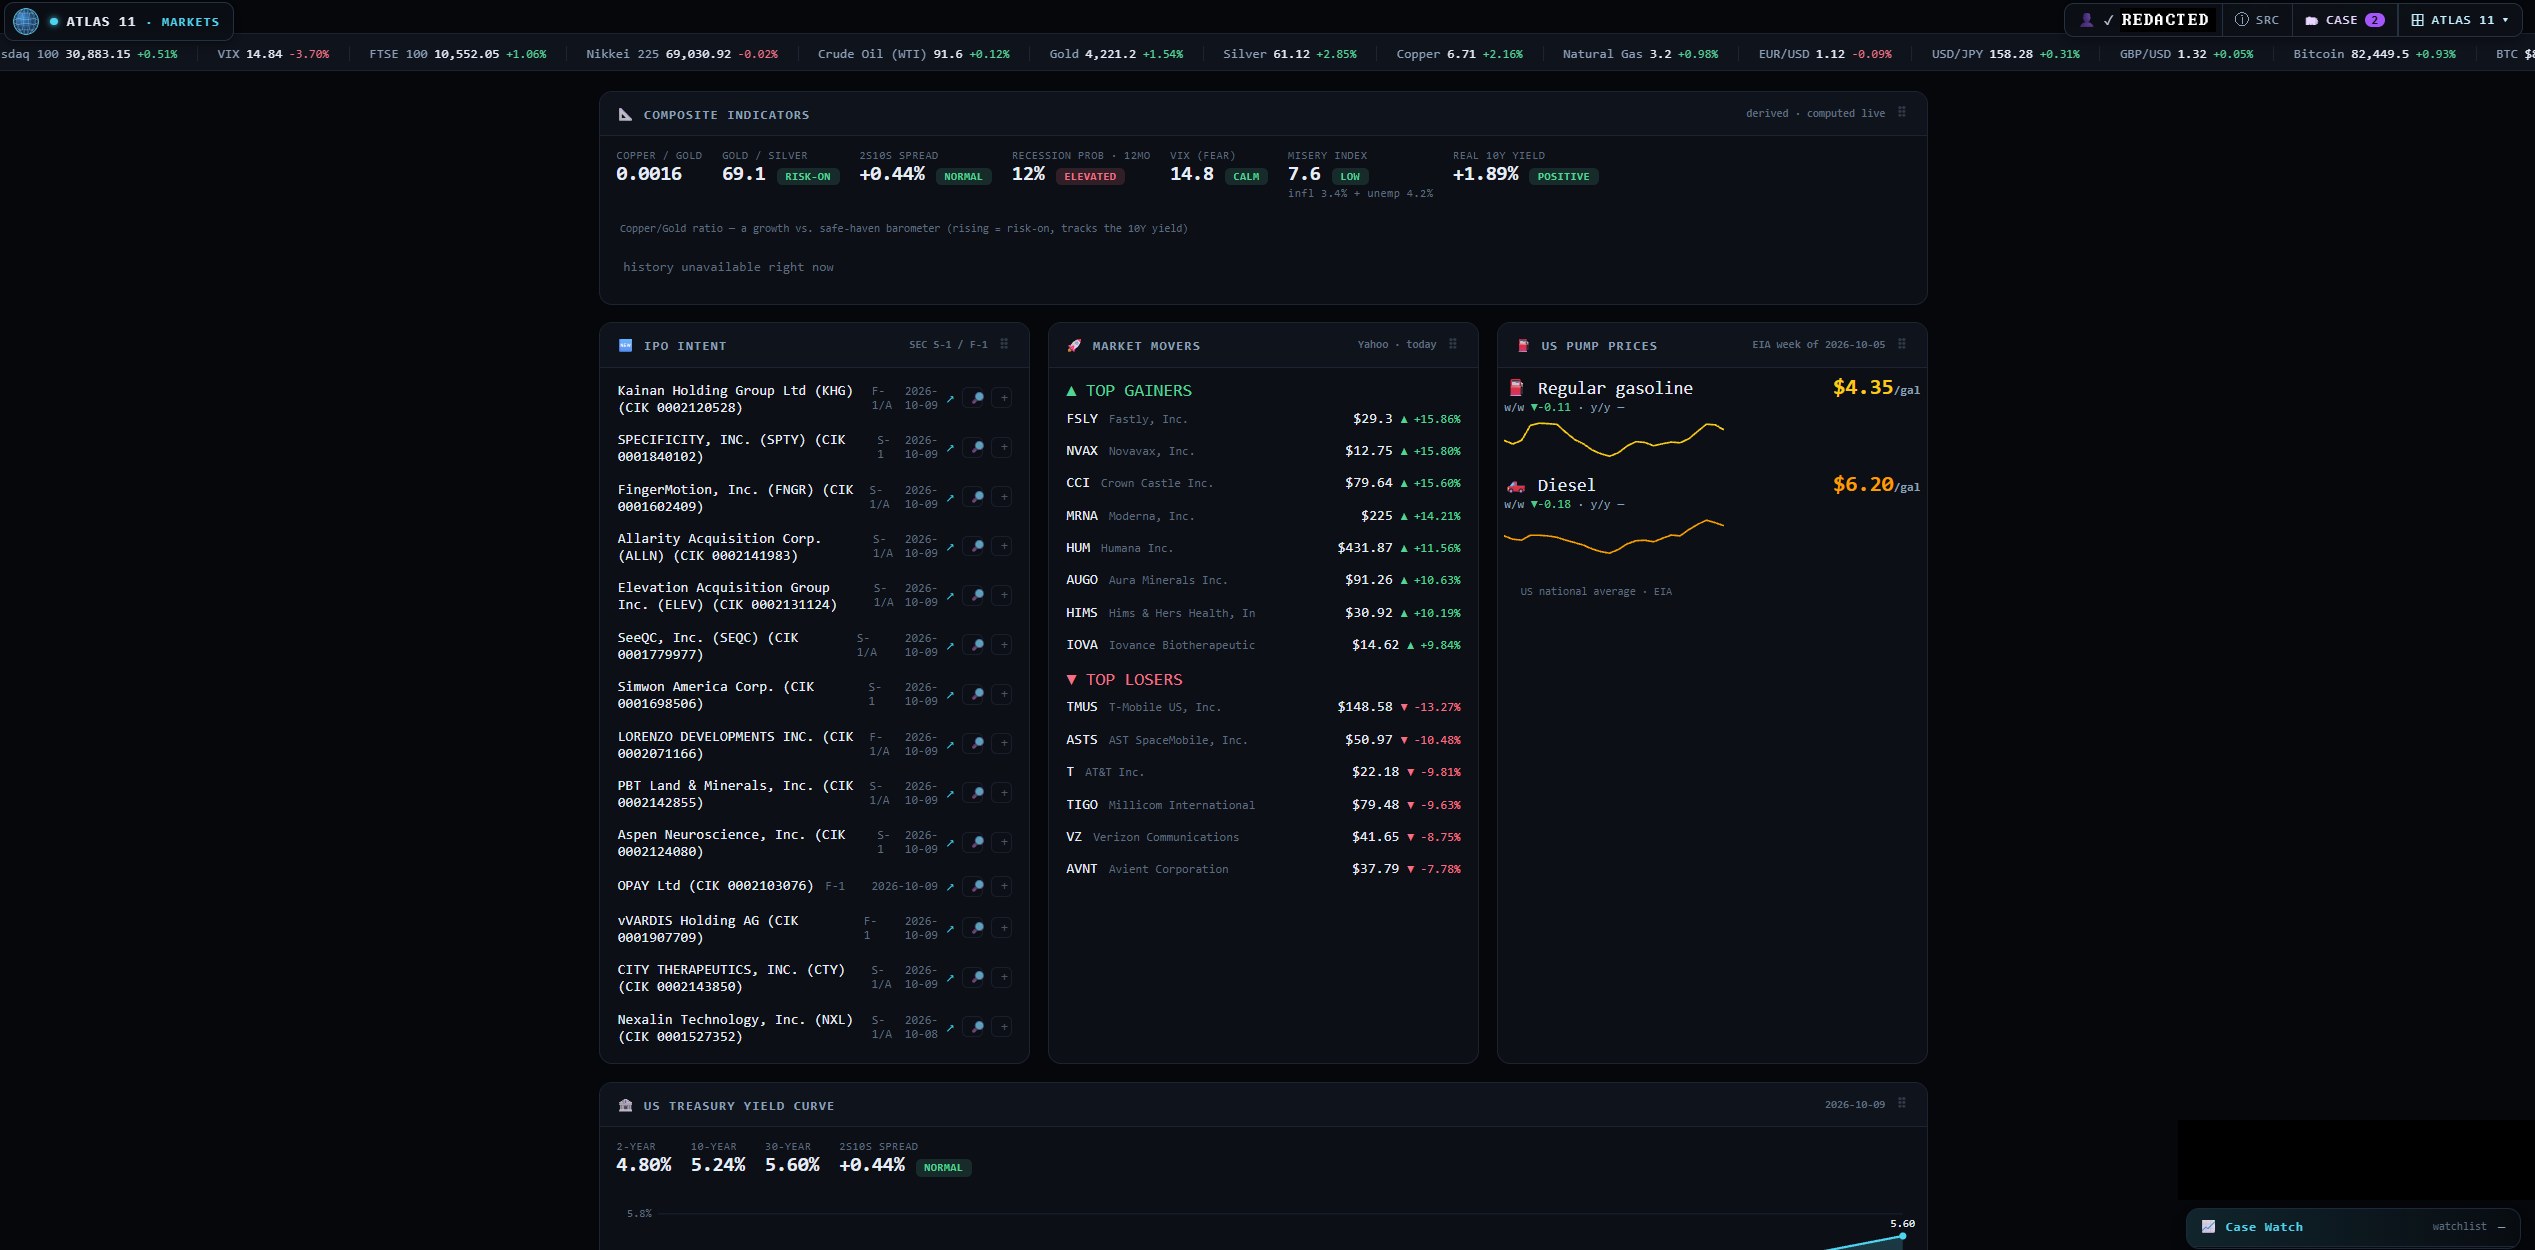
Task: Click the USD/JPY 158.28 ticker item
Action: [2005, 54]
